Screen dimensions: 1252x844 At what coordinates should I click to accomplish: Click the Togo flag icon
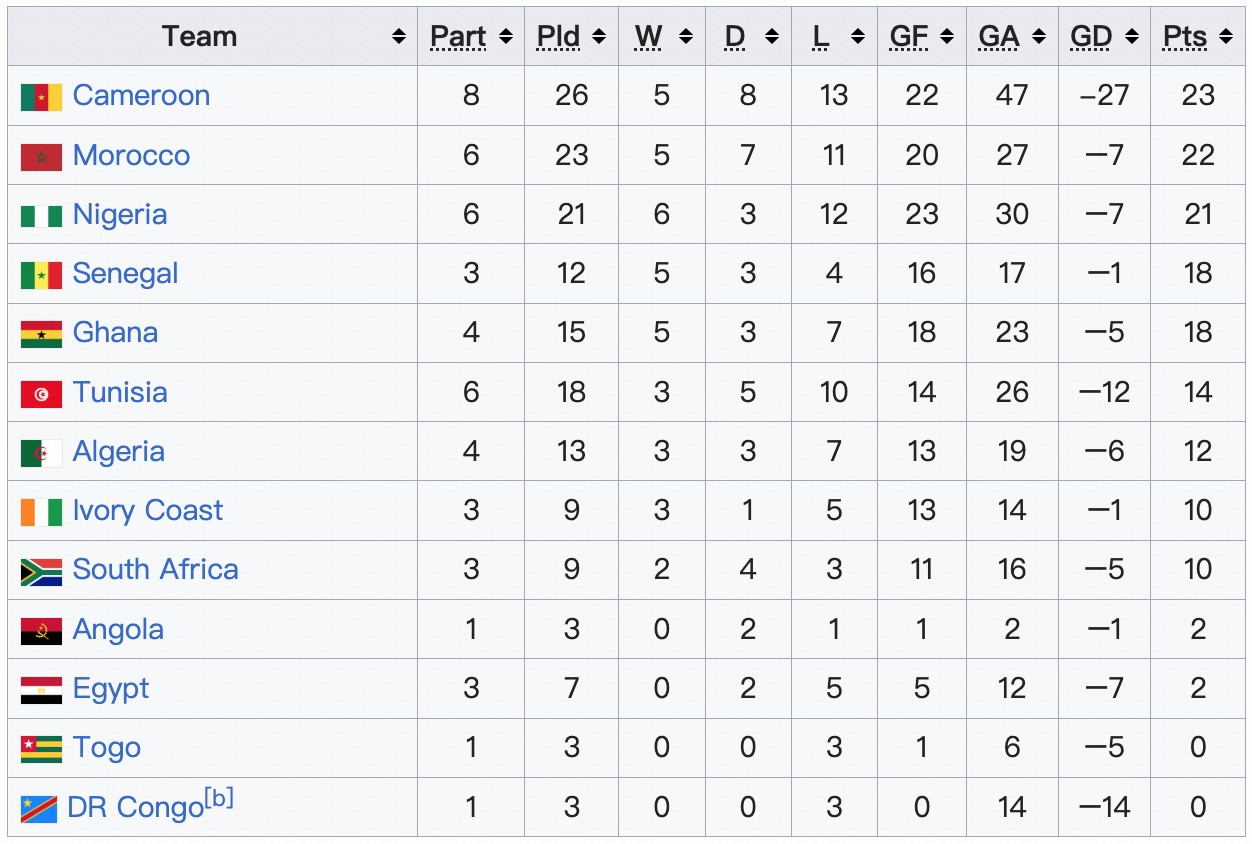[41, 749]
